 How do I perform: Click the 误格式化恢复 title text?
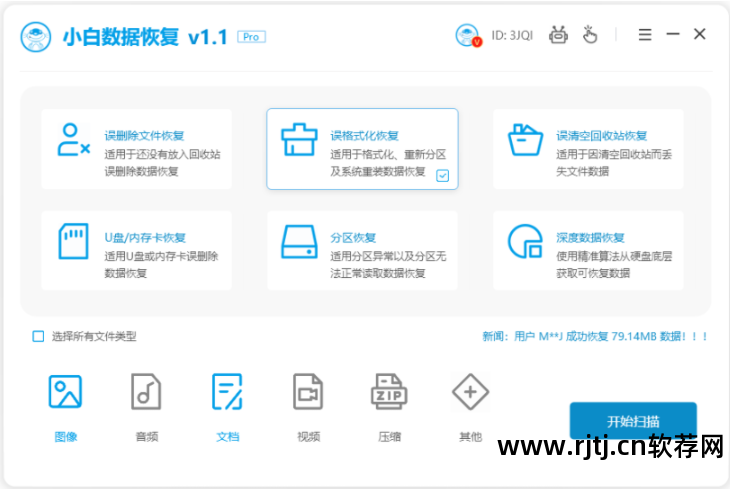(x=364, y=136)
